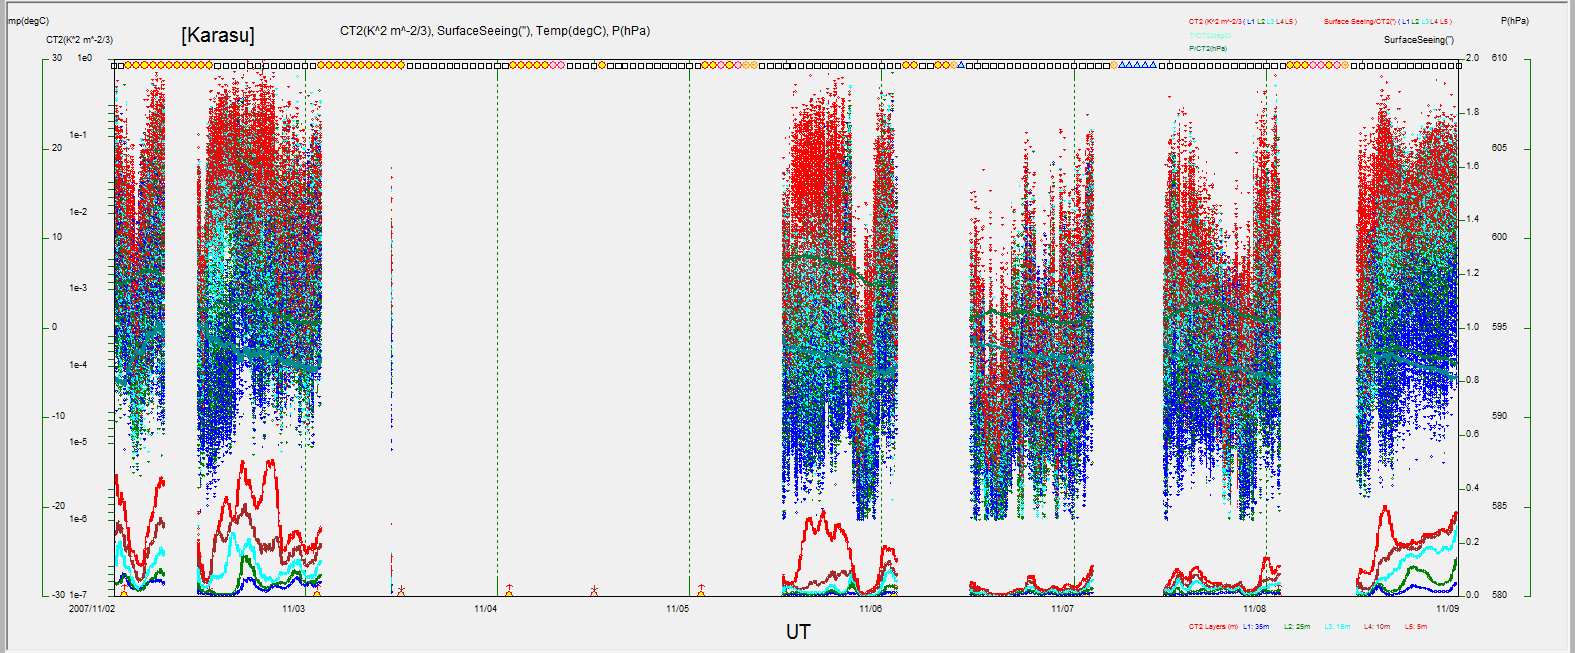1575x653 pixels.
Task: Select the L4: 10m layer legend entry
Action: [1377, 627]
